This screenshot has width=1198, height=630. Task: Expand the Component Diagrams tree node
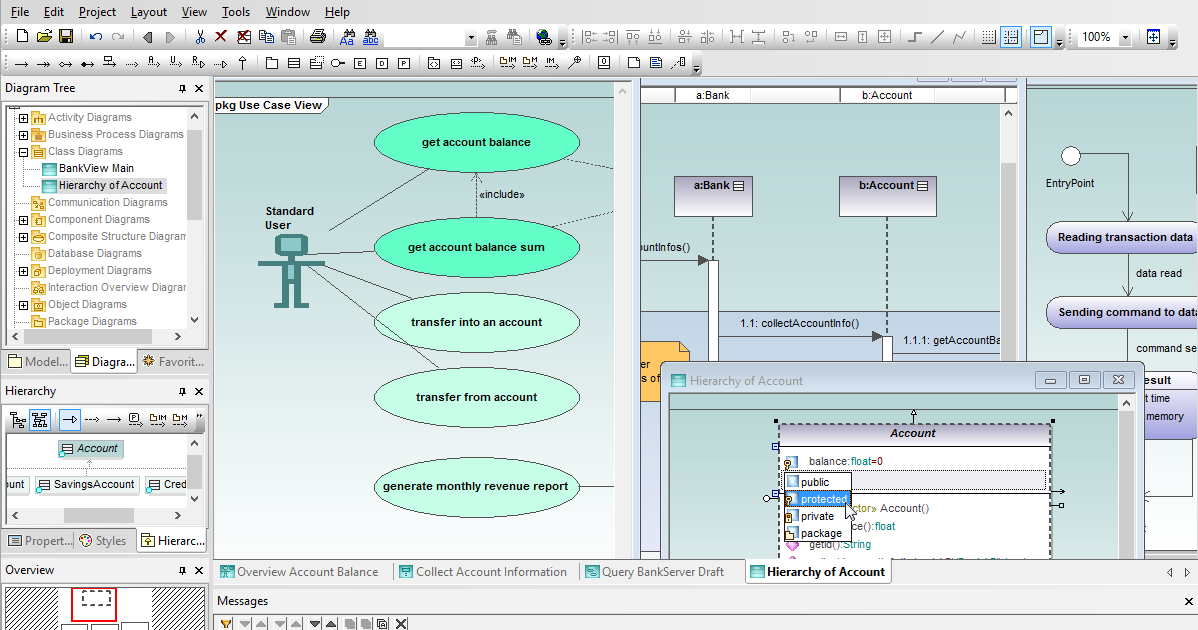pyautogui.click(x=23, y=220)
